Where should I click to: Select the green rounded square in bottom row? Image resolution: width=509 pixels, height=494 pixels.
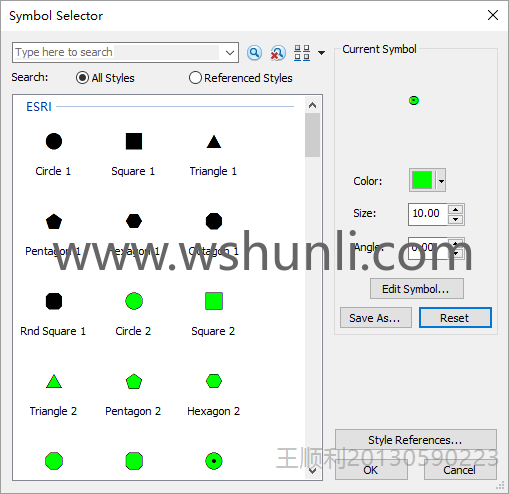tap(134, 461)
